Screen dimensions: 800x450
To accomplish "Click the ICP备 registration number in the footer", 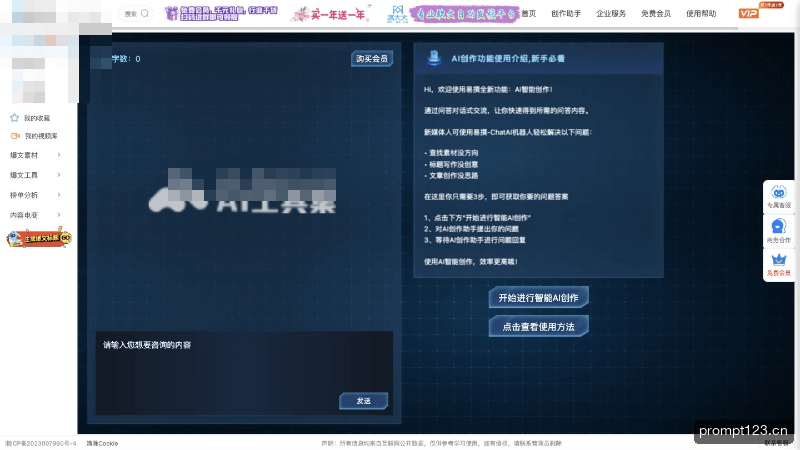I will click(x=41, y=443).
